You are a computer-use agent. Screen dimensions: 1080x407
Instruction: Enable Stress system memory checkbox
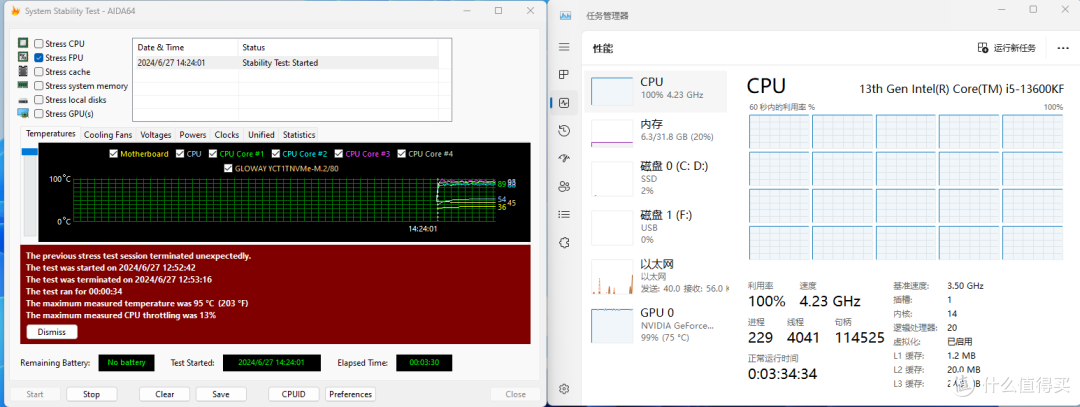click(39, 86)
